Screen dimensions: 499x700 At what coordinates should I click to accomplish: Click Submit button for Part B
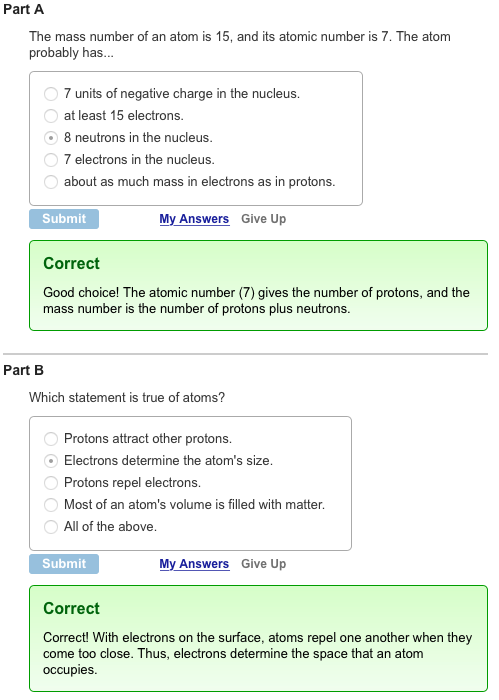pos(64,564)
